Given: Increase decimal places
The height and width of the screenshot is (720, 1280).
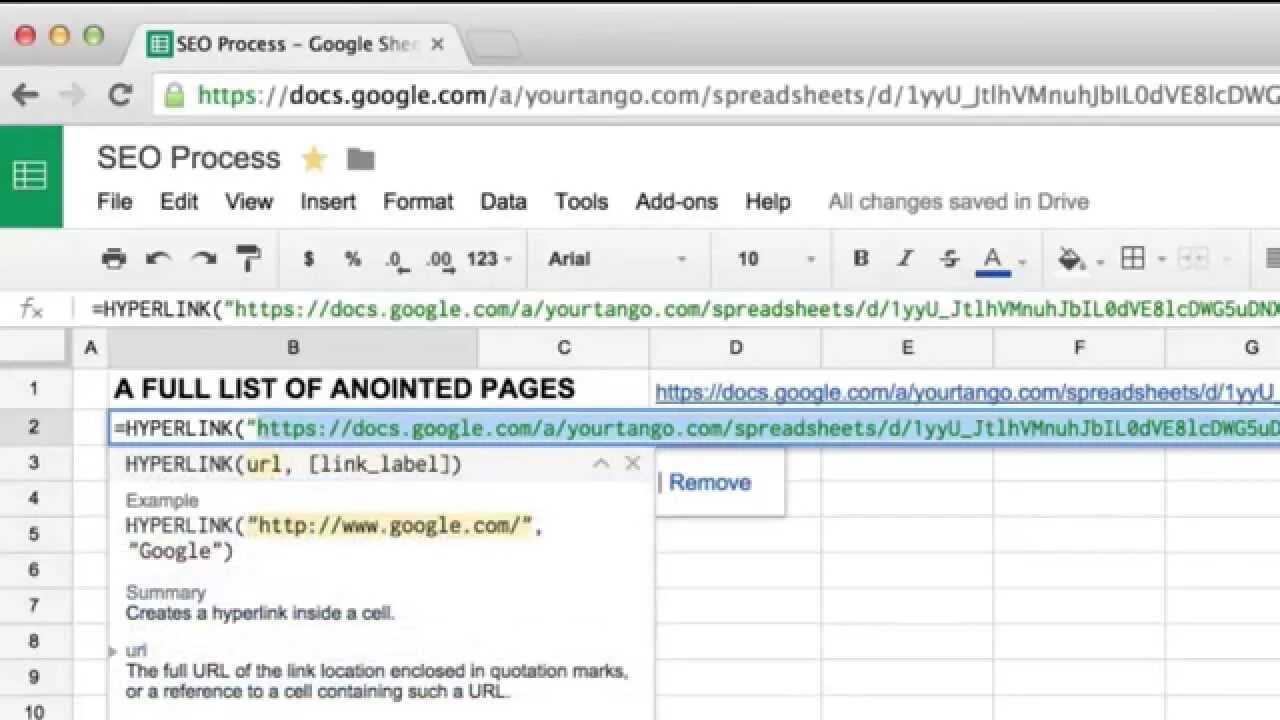Looking at the screenshot, I should (439, 260).
